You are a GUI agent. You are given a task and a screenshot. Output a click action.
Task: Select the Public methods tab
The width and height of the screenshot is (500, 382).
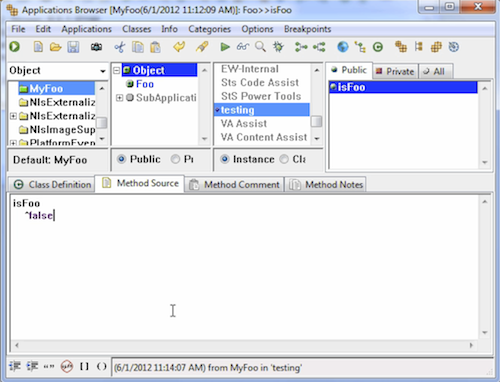coord(349,70)
